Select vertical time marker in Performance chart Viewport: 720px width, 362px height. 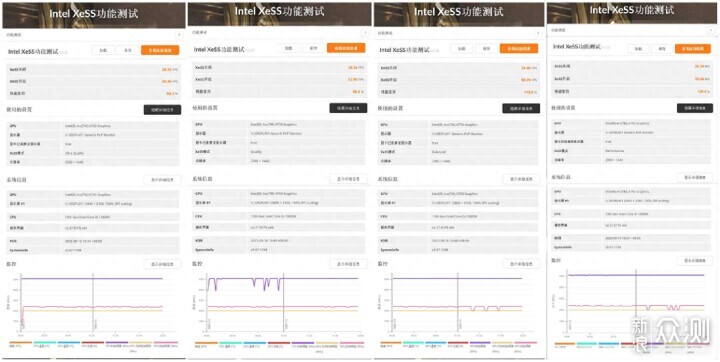[636, 301]
